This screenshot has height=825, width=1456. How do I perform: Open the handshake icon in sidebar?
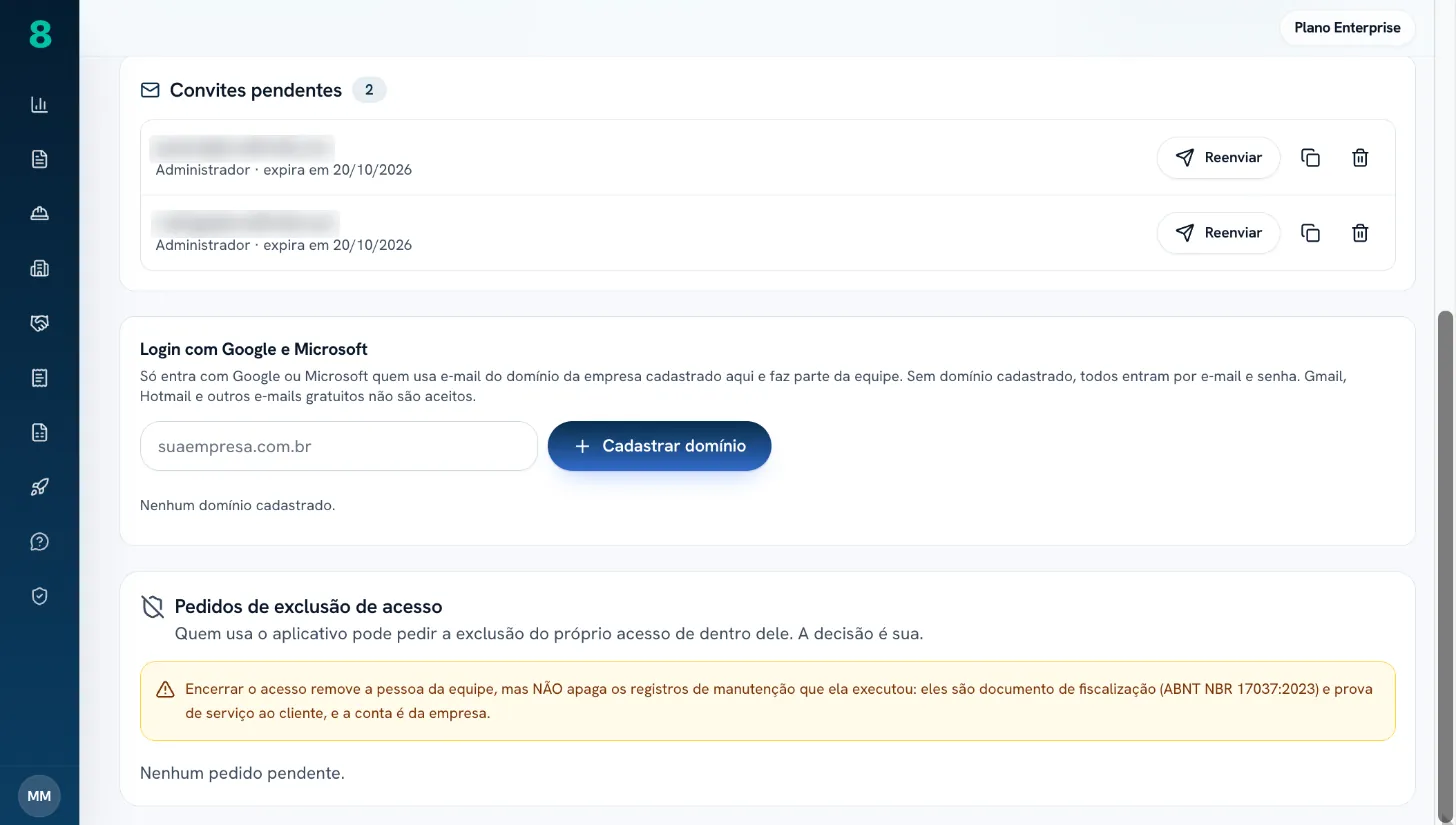pos(39,323)
